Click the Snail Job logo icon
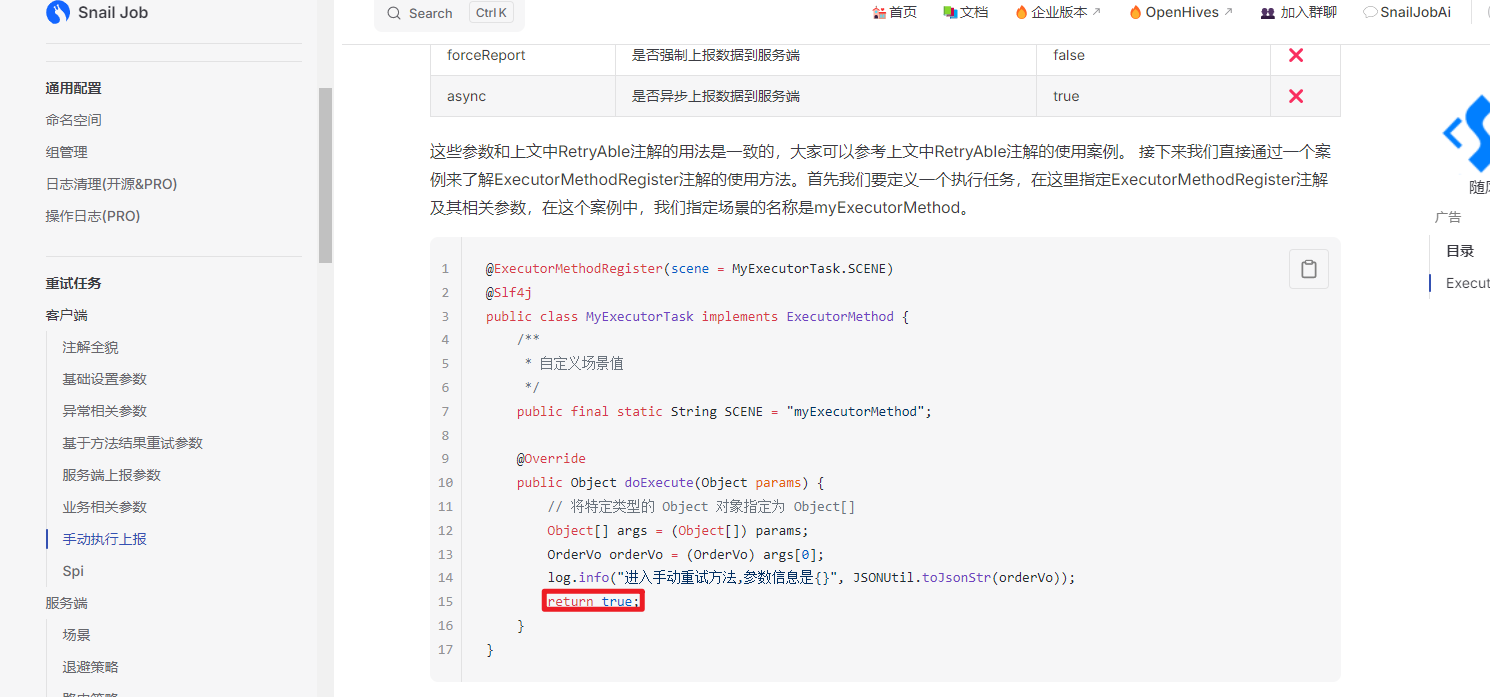1490x697 pixels. [59, 13]
